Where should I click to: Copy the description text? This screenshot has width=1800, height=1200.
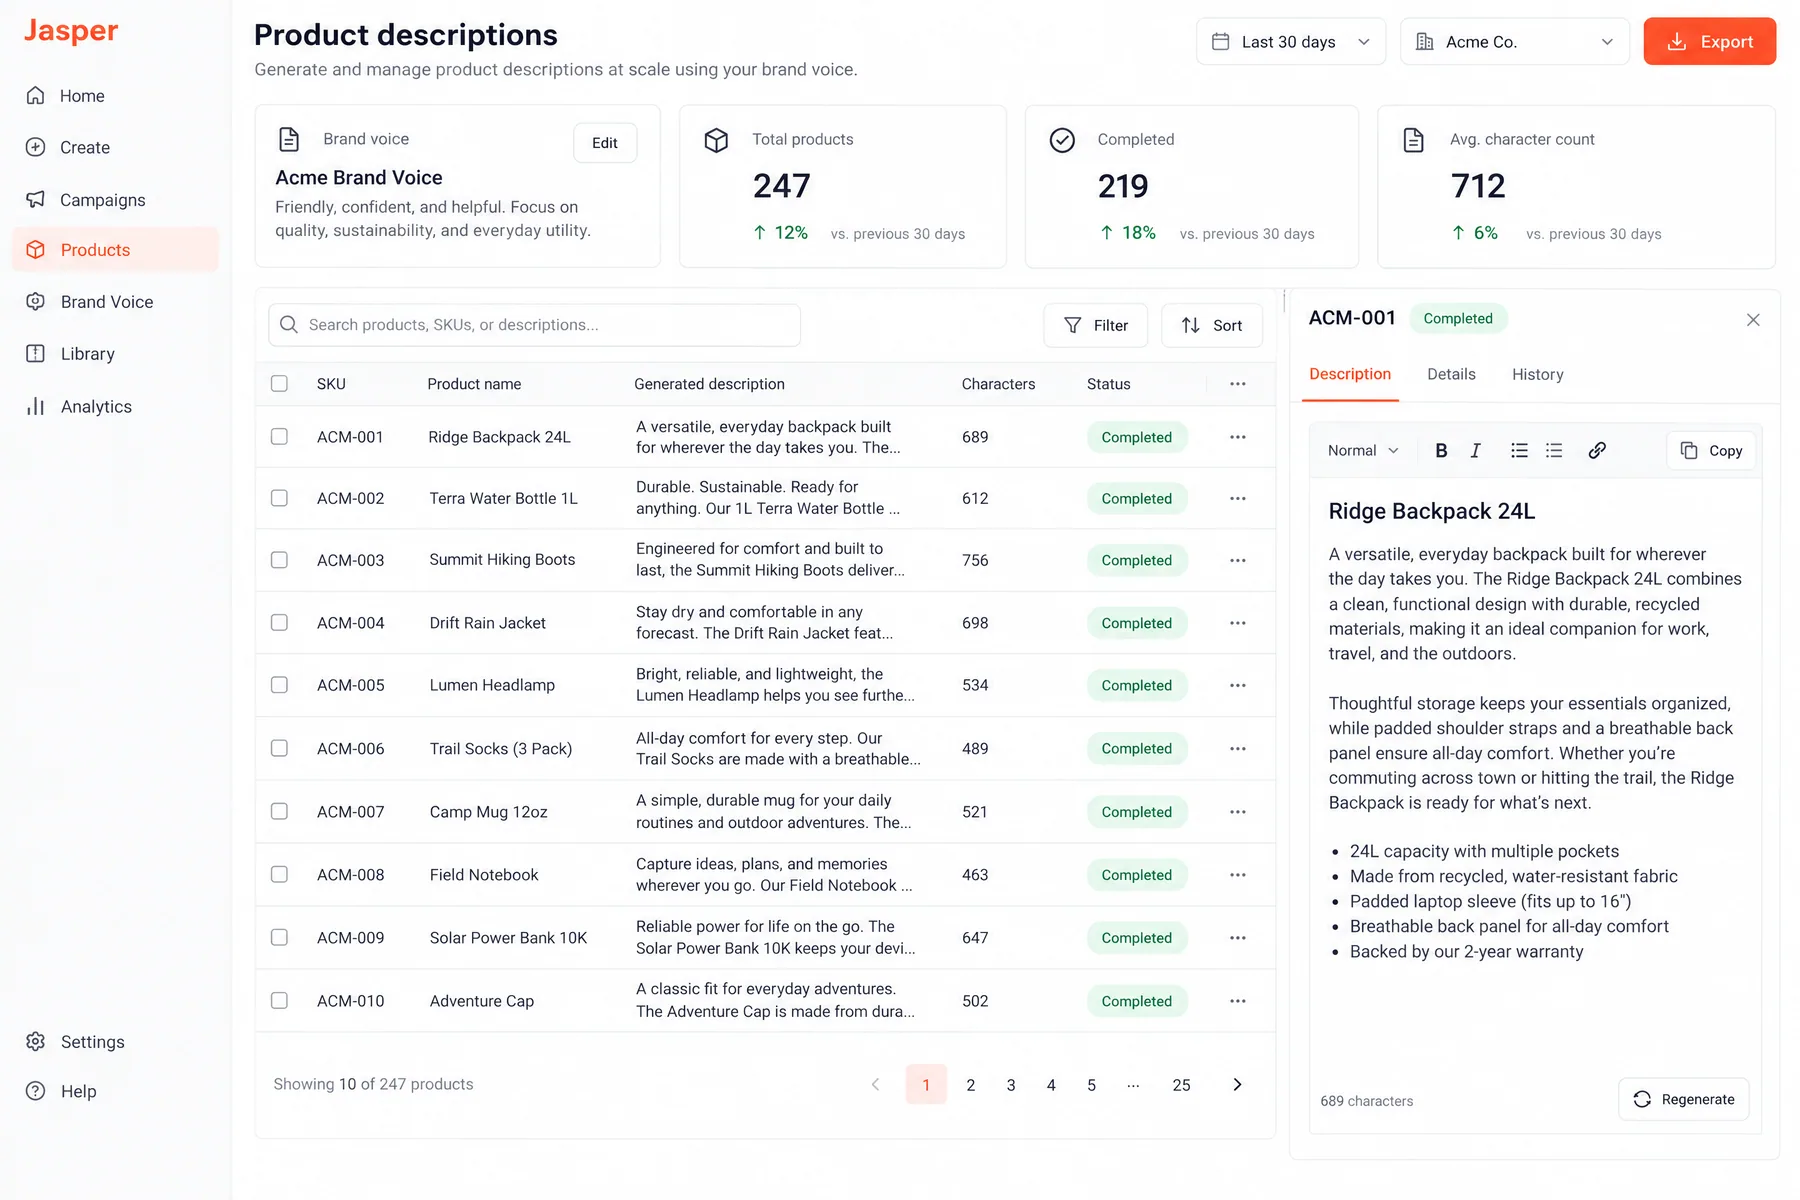(1711, 451)
